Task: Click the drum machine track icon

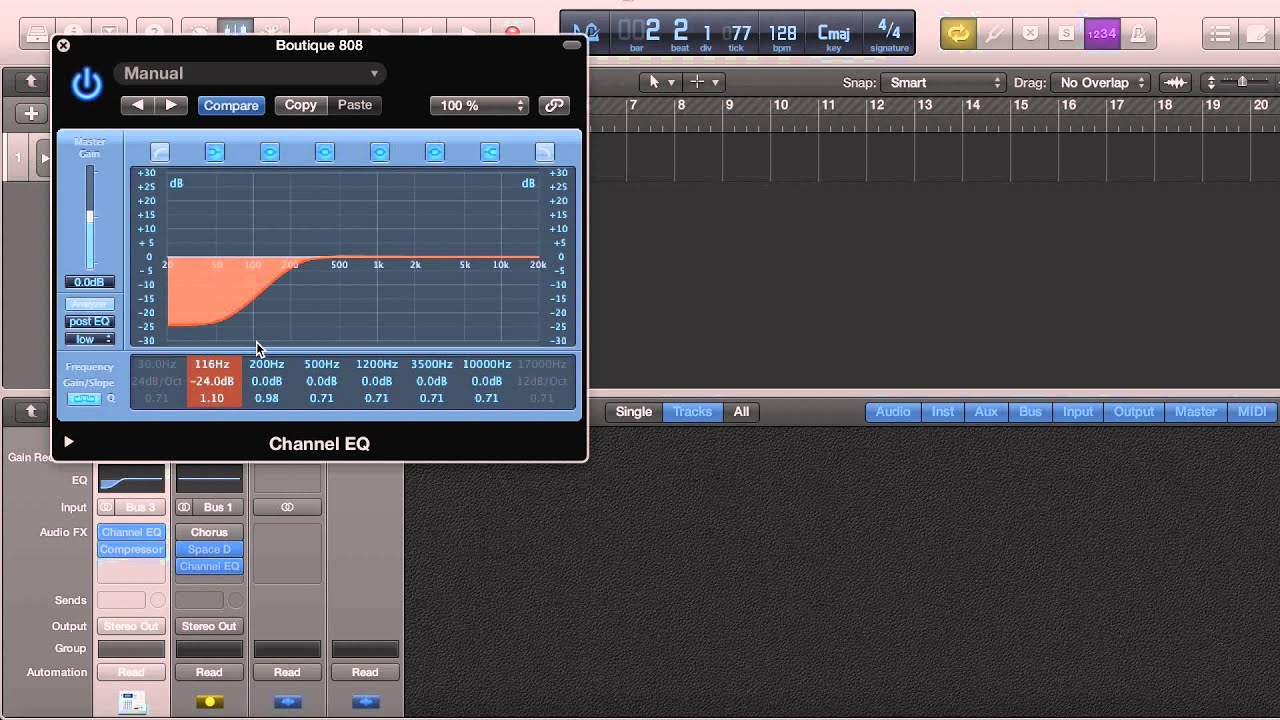Action: click(131, 702)
